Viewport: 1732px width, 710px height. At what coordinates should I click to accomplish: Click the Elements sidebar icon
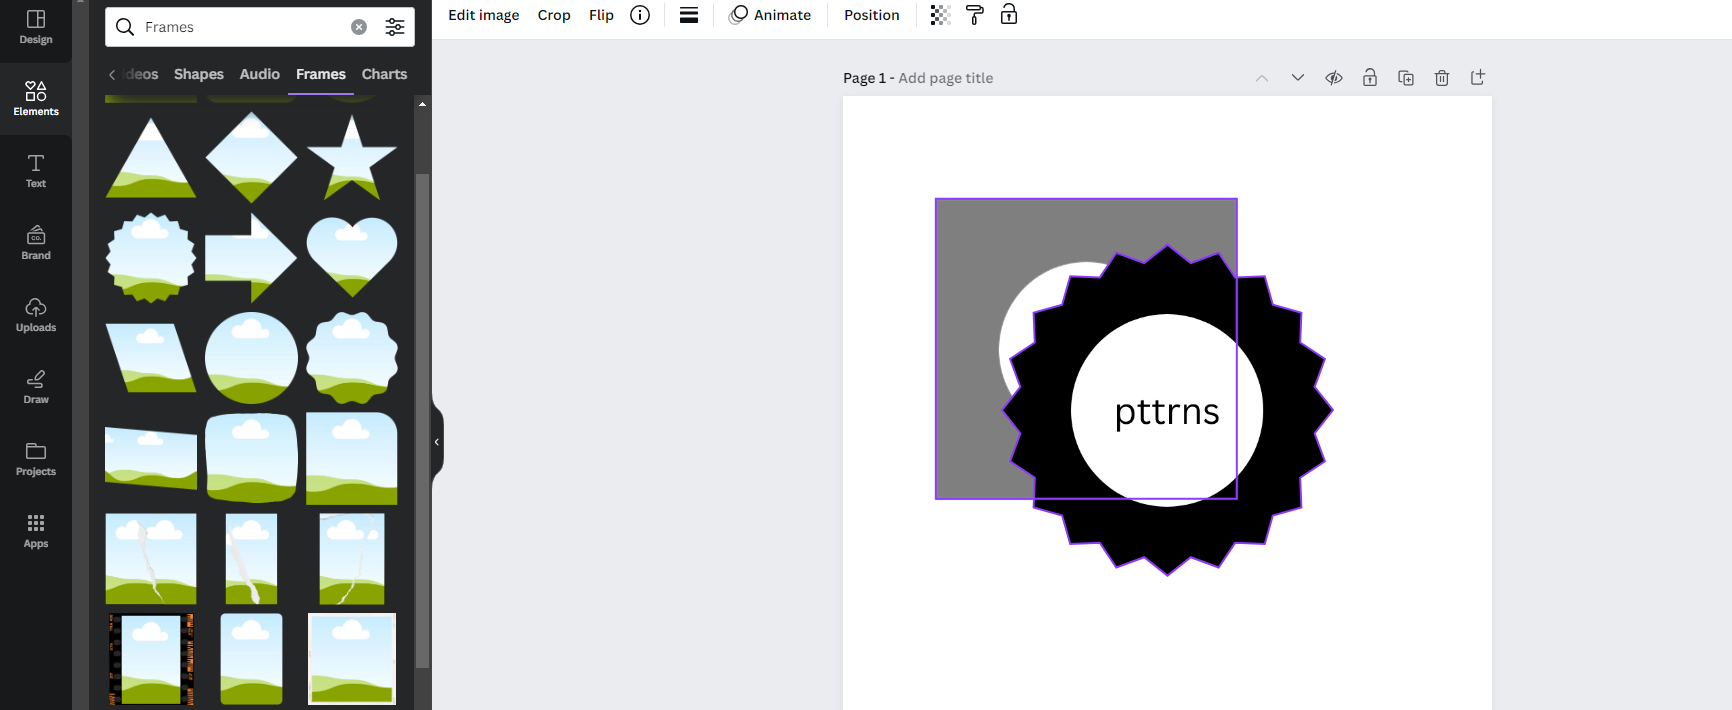36,99
